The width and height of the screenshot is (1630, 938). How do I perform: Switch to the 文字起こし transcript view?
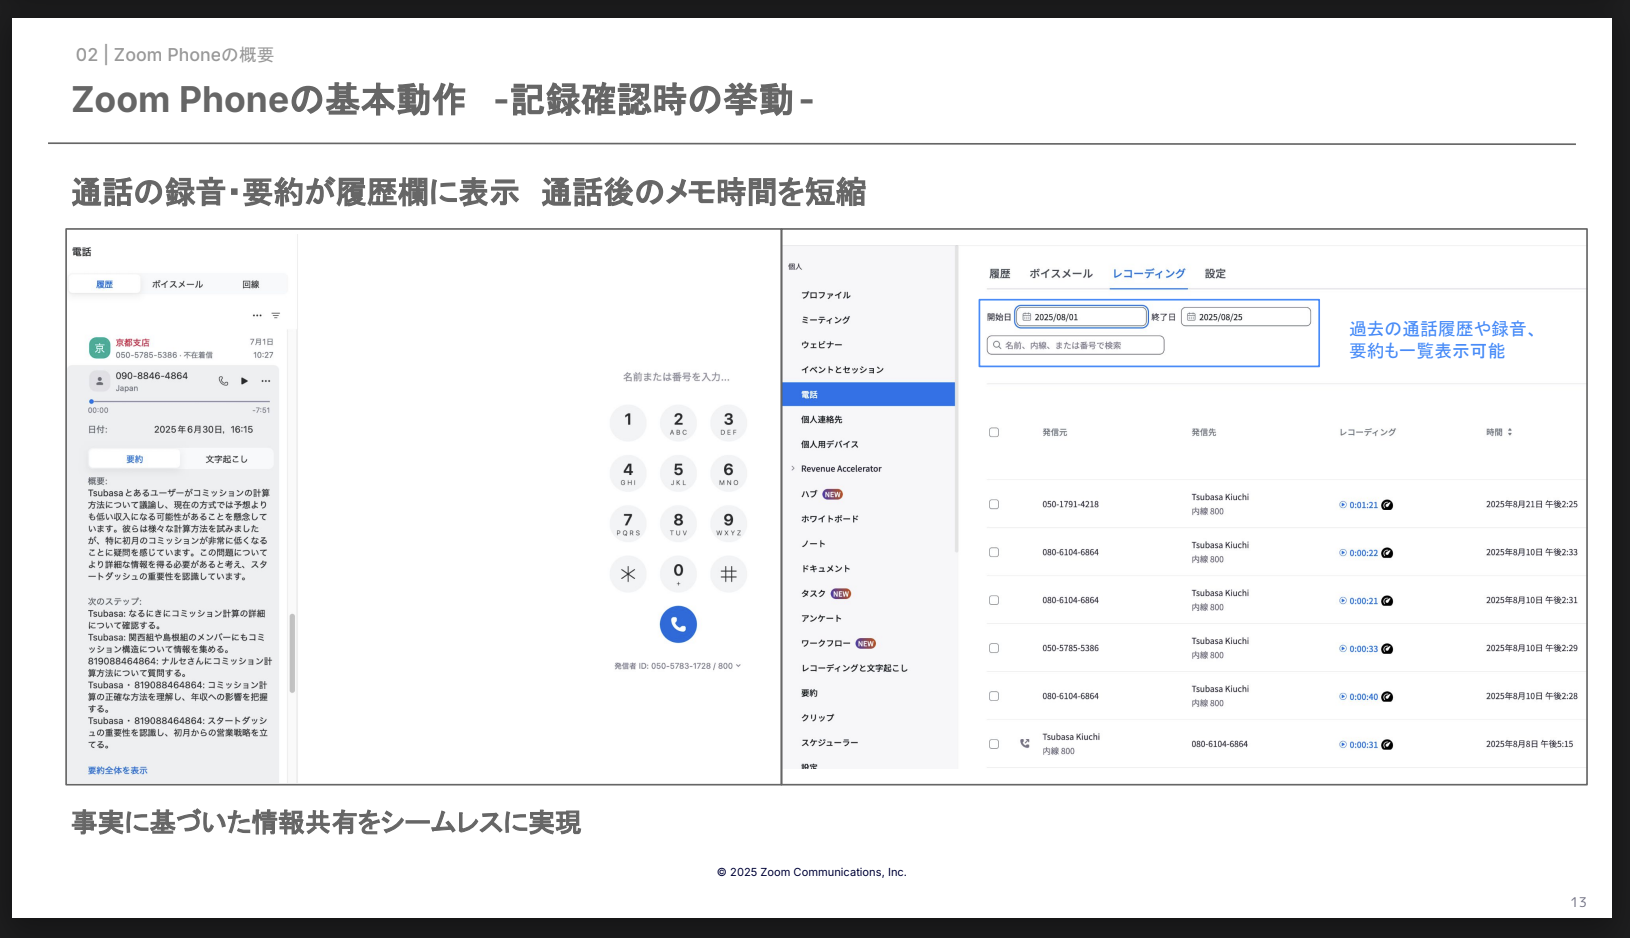226,459
